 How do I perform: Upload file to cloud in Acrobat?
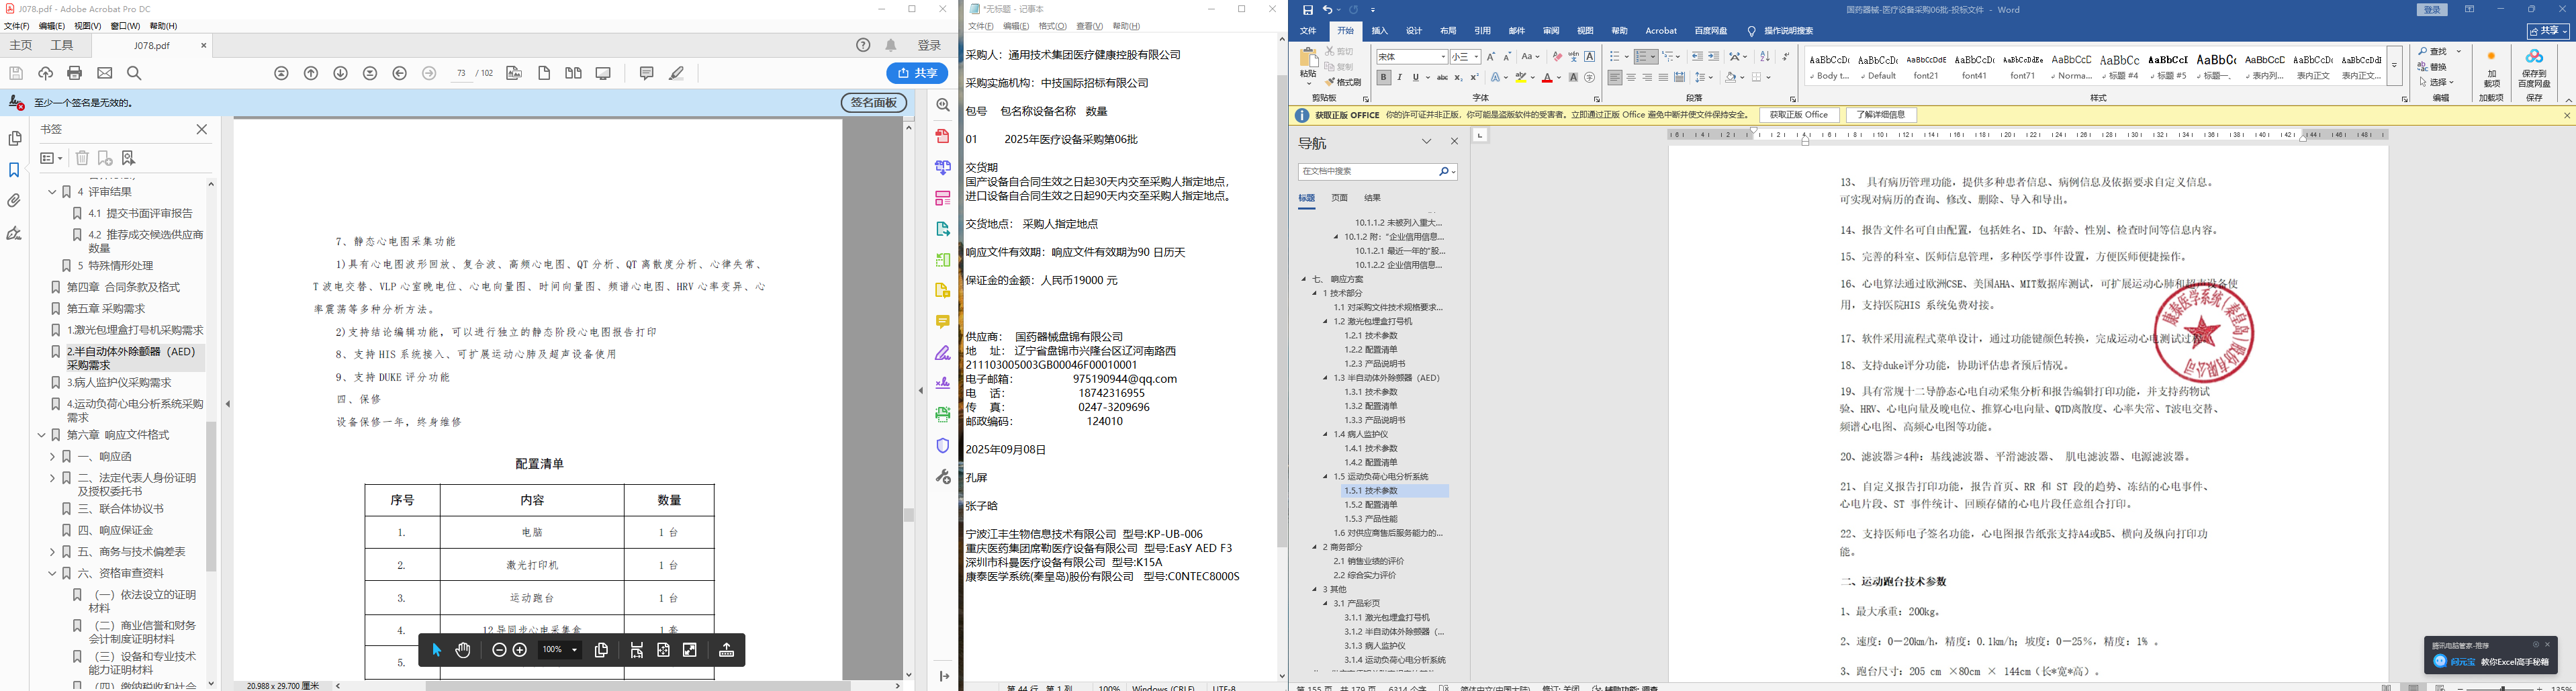45,73
